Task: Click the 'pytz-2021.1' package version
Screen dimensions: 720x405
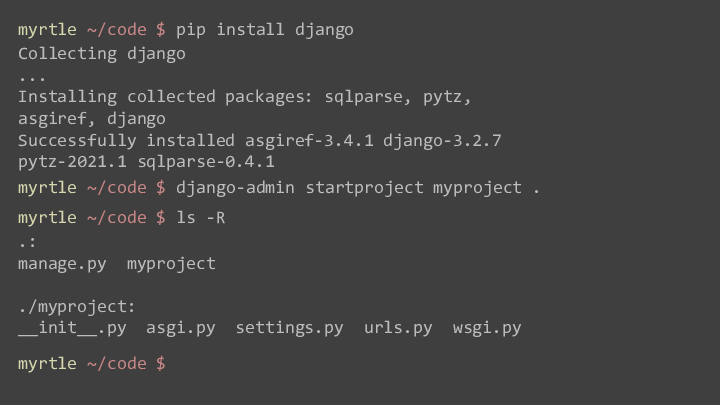Action: click(x=73, y=162)
